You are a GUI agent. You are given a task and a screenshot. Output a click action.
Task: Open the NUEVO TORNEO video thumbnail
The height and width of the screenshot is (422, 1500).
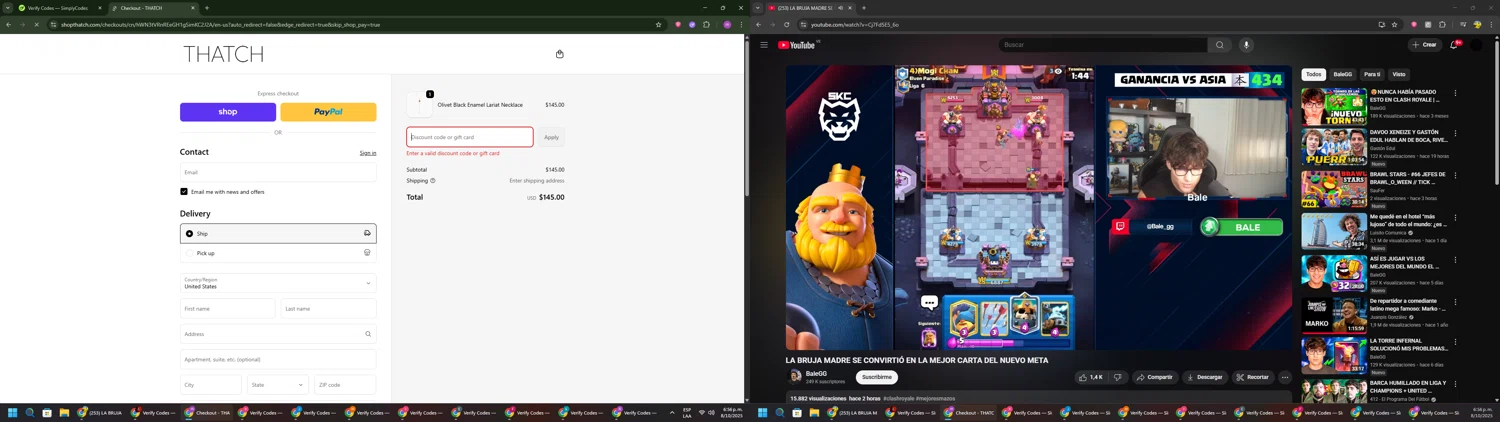click(x=1334, y=105)
